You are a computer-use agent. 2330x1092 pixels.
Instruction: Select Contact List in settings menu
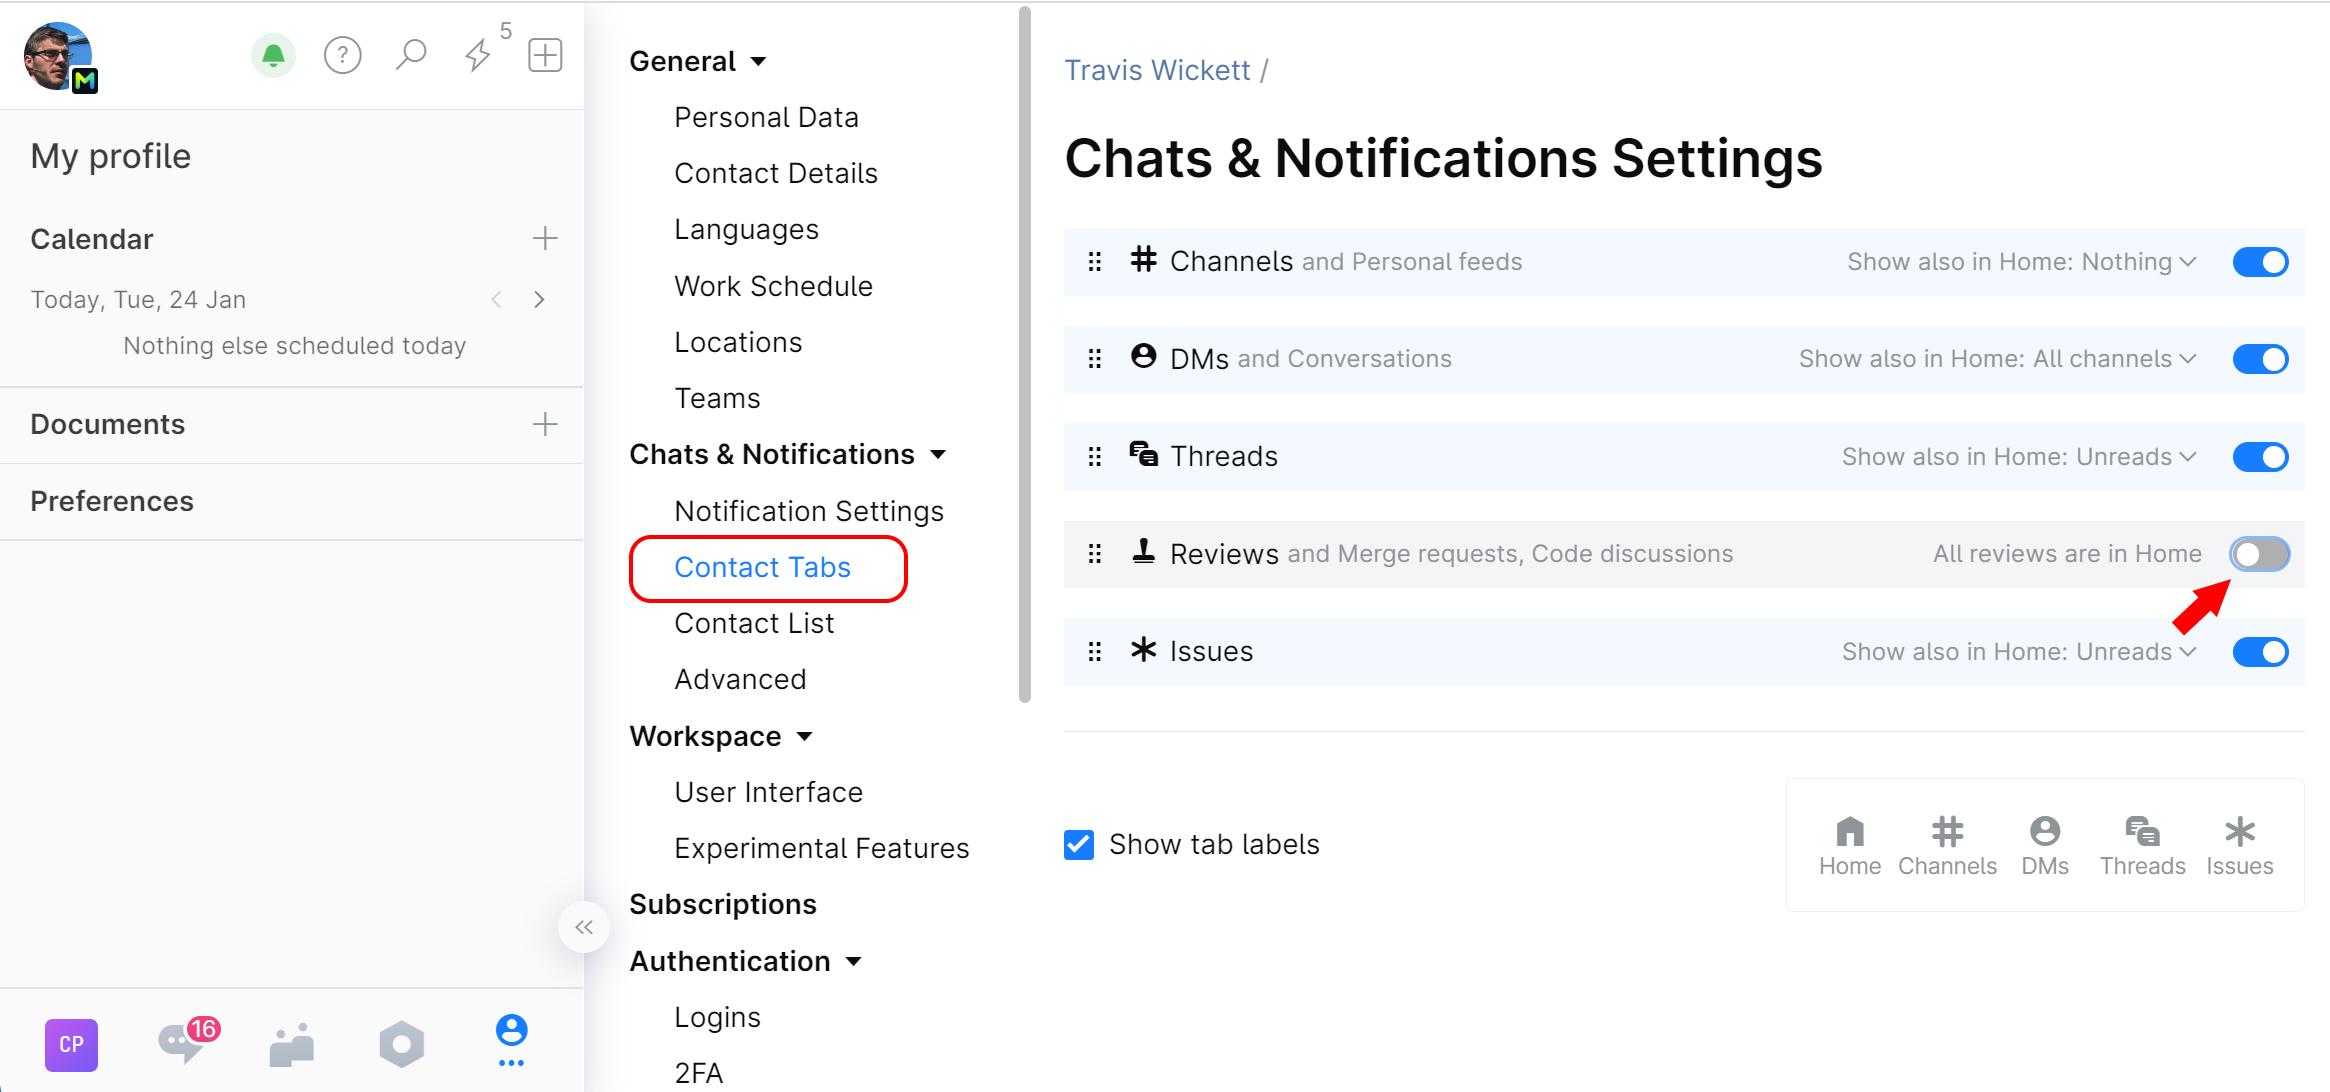tap(754, 623)
